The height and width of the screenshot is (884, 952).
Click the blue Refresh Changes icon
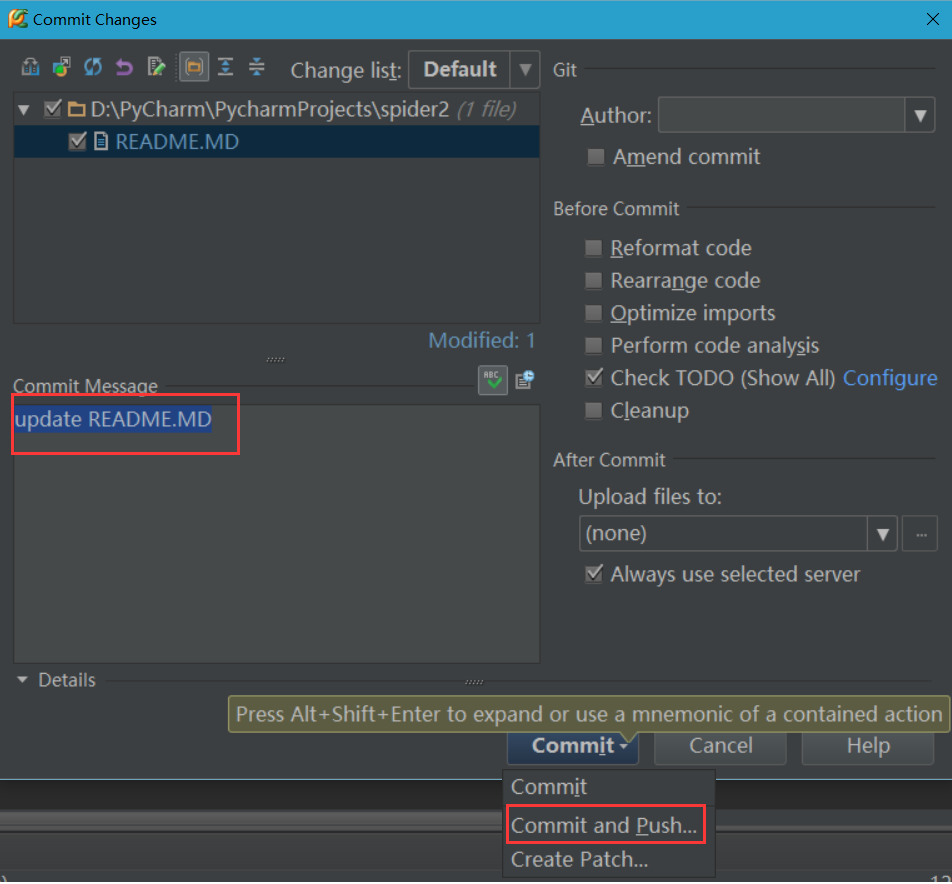pos(93,67)
